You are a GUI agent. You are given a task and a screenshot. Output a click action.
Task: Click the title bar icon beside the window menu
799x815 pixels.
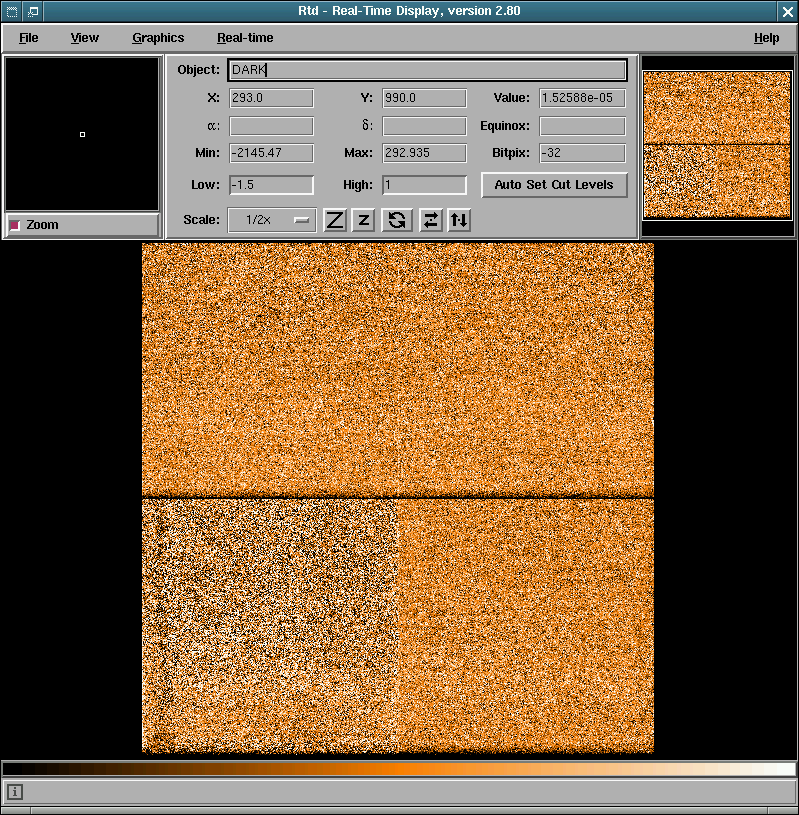pos(32,11)
